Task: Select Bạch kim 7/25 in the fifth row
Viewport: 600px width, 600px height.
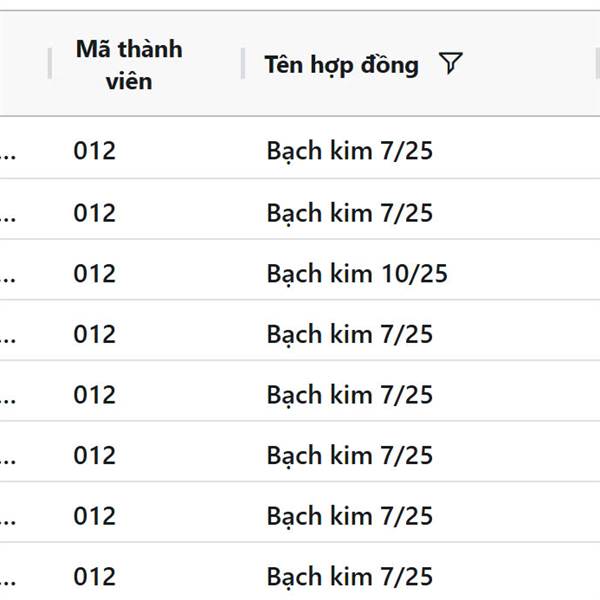Action: coord(350,395)
